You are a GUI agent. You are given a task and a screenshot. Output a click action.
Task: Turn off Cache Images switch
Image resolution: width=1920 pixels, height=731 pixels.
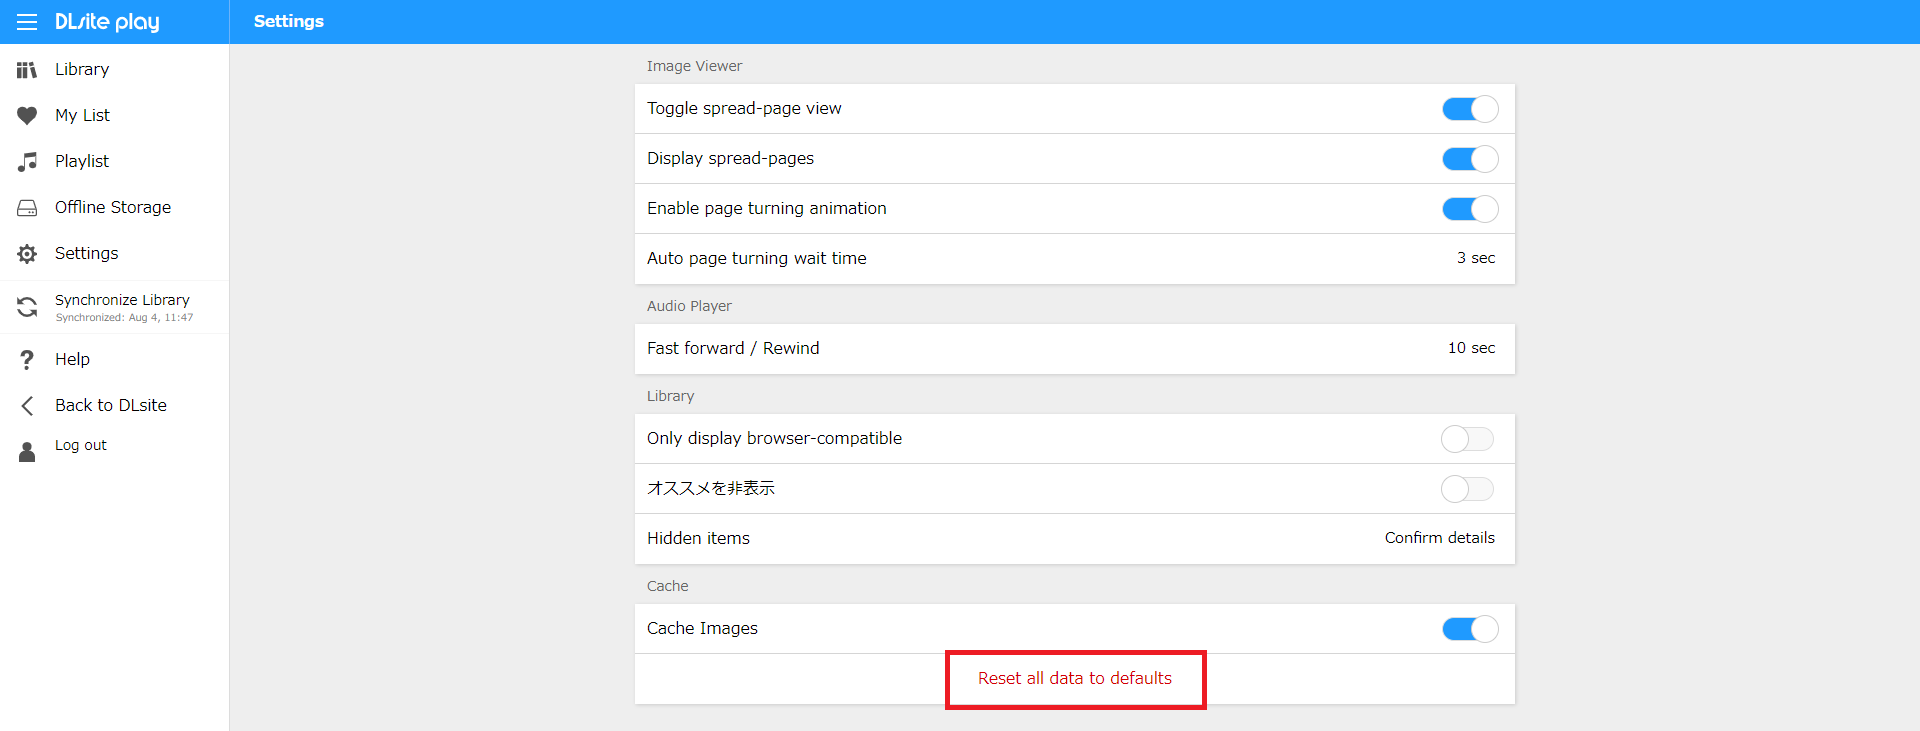pyautogui.click(x=1470, y=629)
